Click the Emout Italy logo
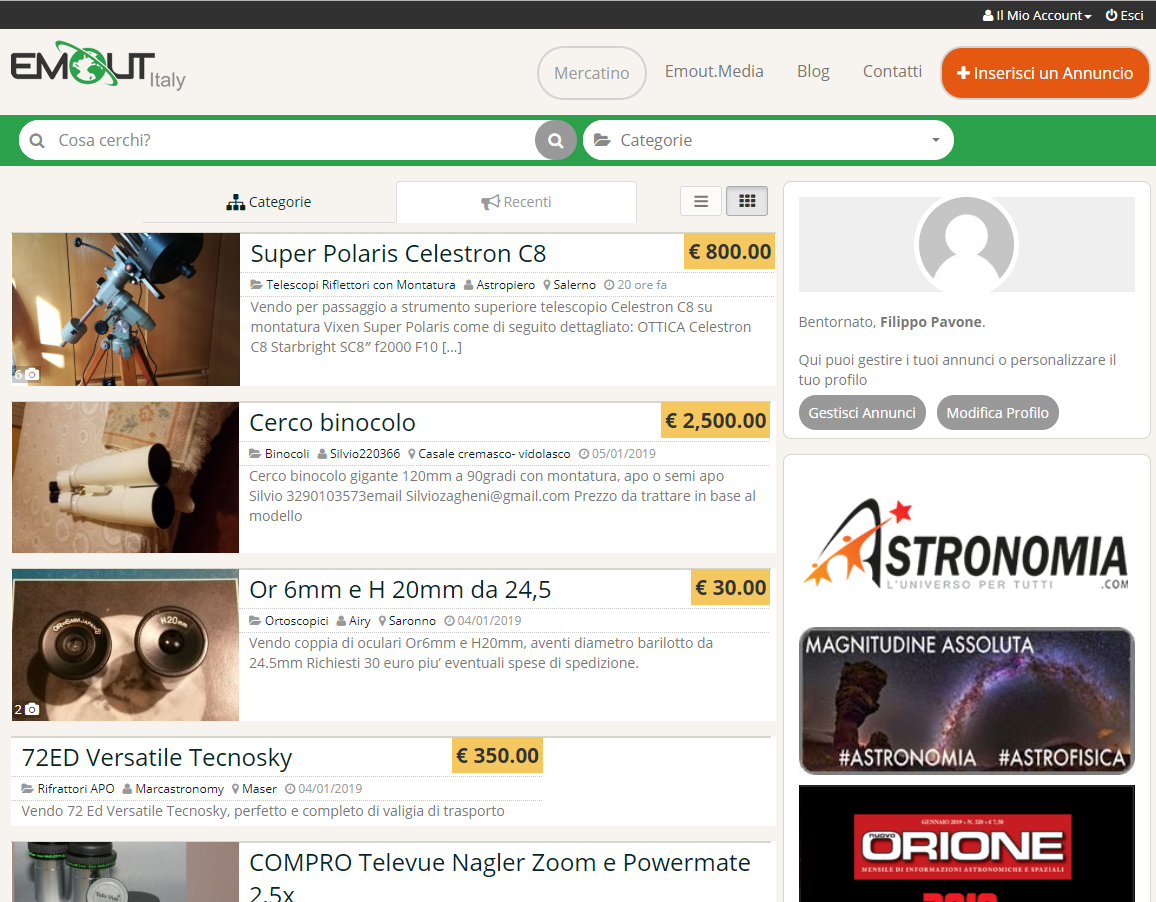The image size is (1156, 902). tap(98, 66)
